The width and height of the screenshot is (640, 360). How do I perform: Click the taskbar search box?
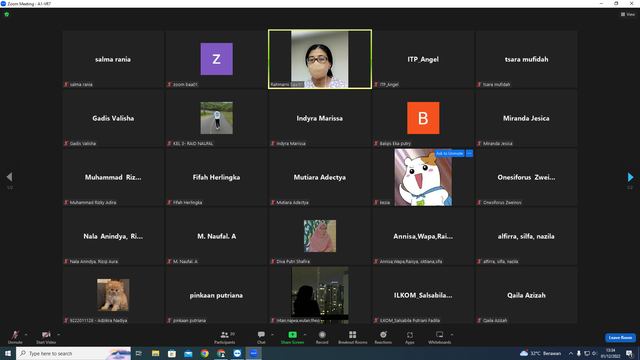point(73,353)
